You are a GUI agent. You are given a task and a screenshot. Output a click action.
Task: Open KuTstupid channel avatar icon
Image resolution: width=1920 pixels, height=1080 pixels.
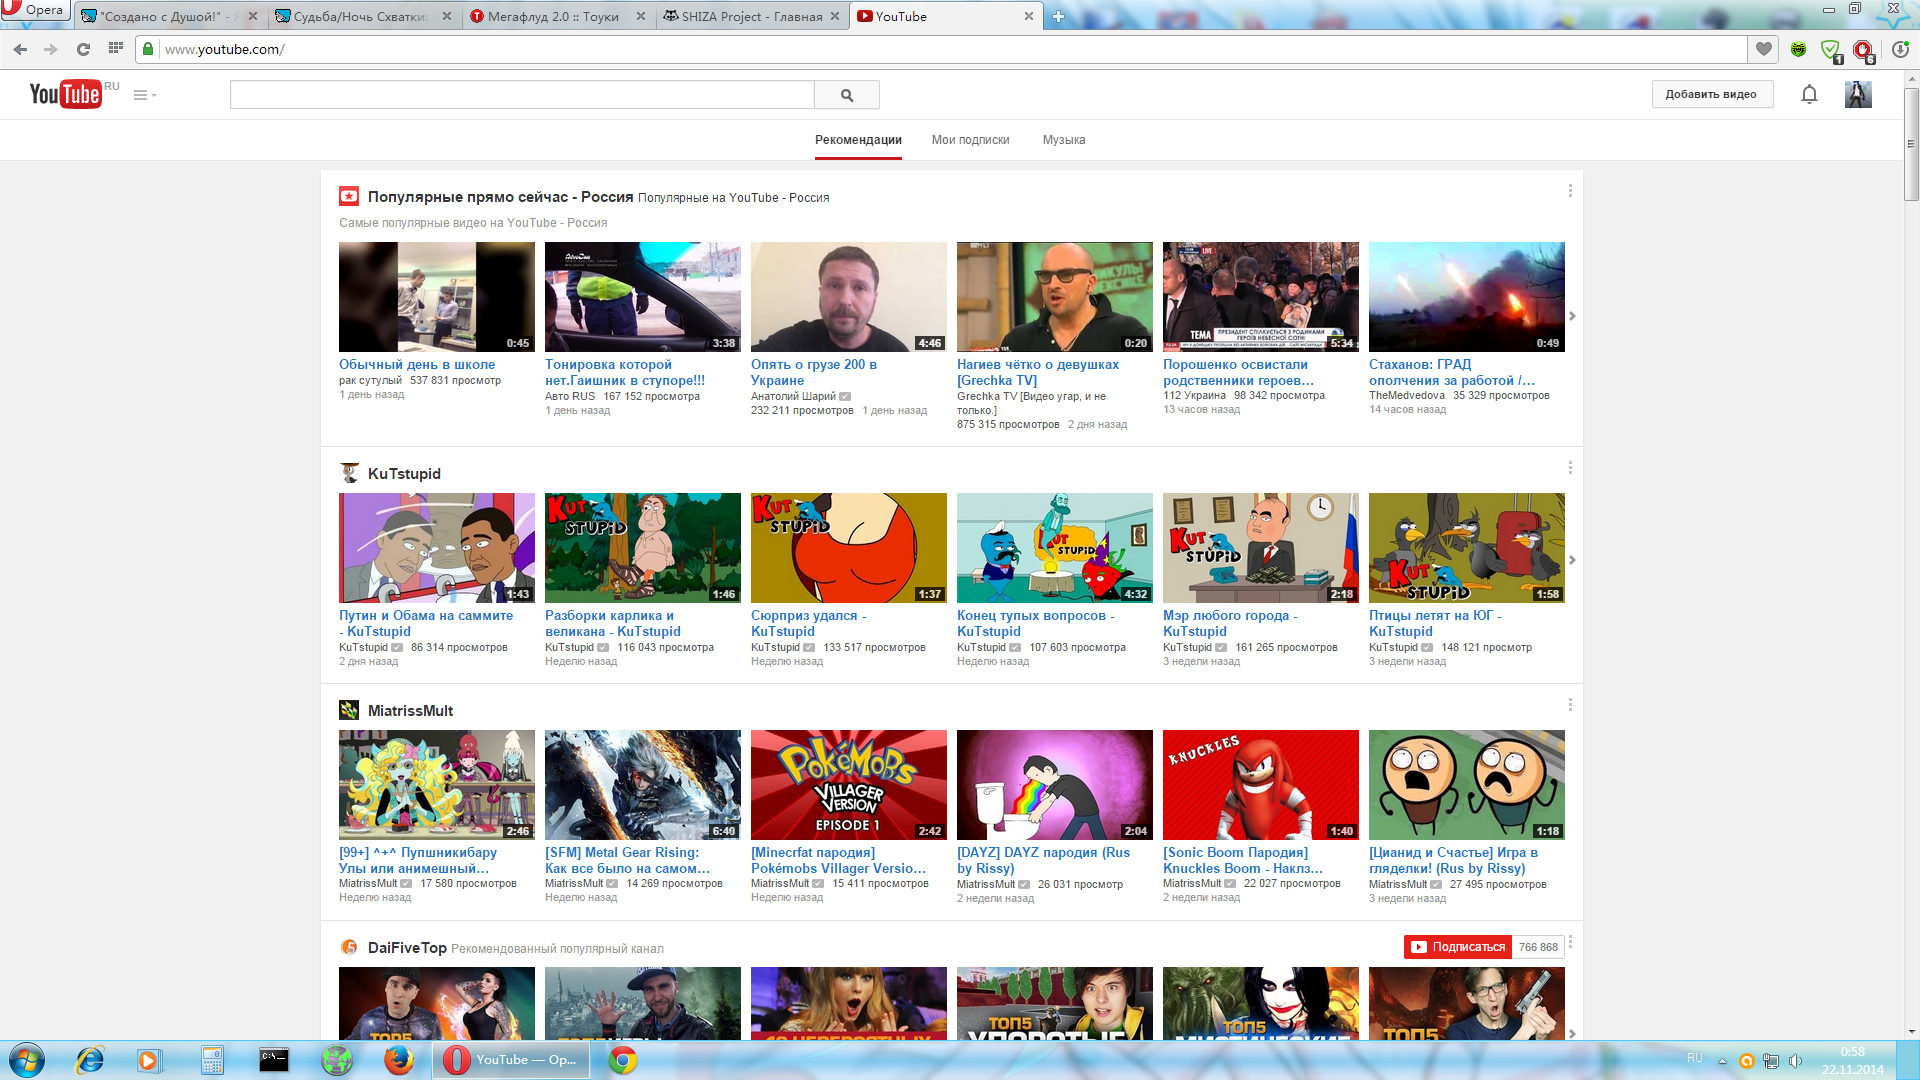(349, 473)
